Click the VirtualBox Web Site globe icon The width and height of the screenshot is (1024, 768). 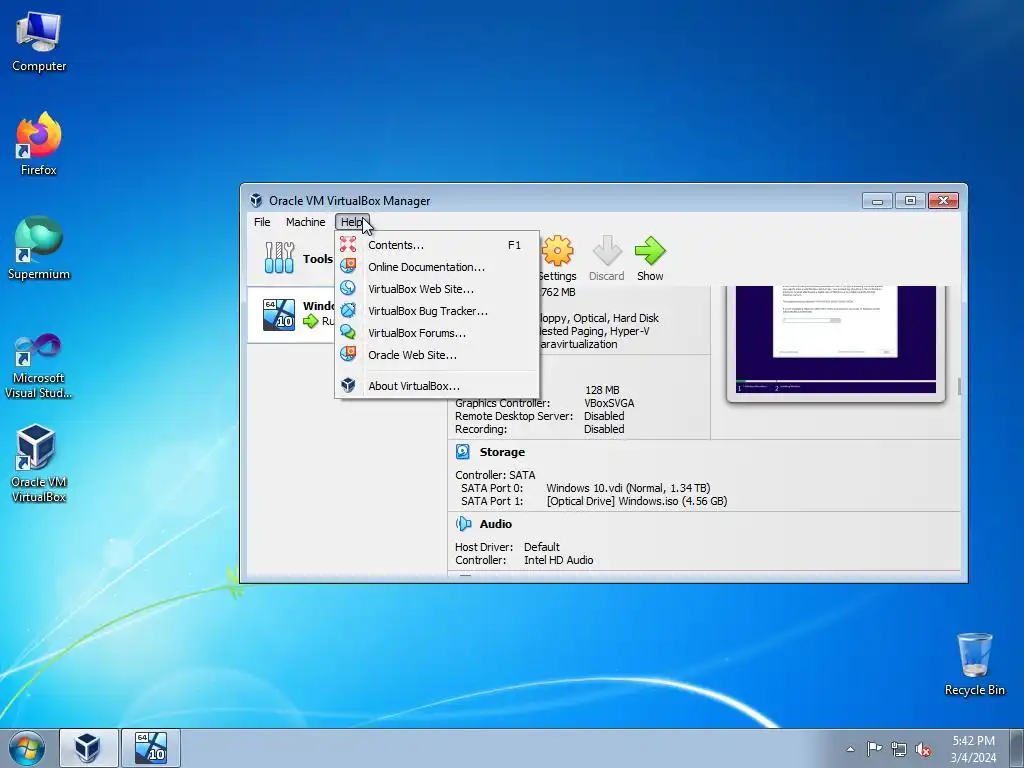348,288
